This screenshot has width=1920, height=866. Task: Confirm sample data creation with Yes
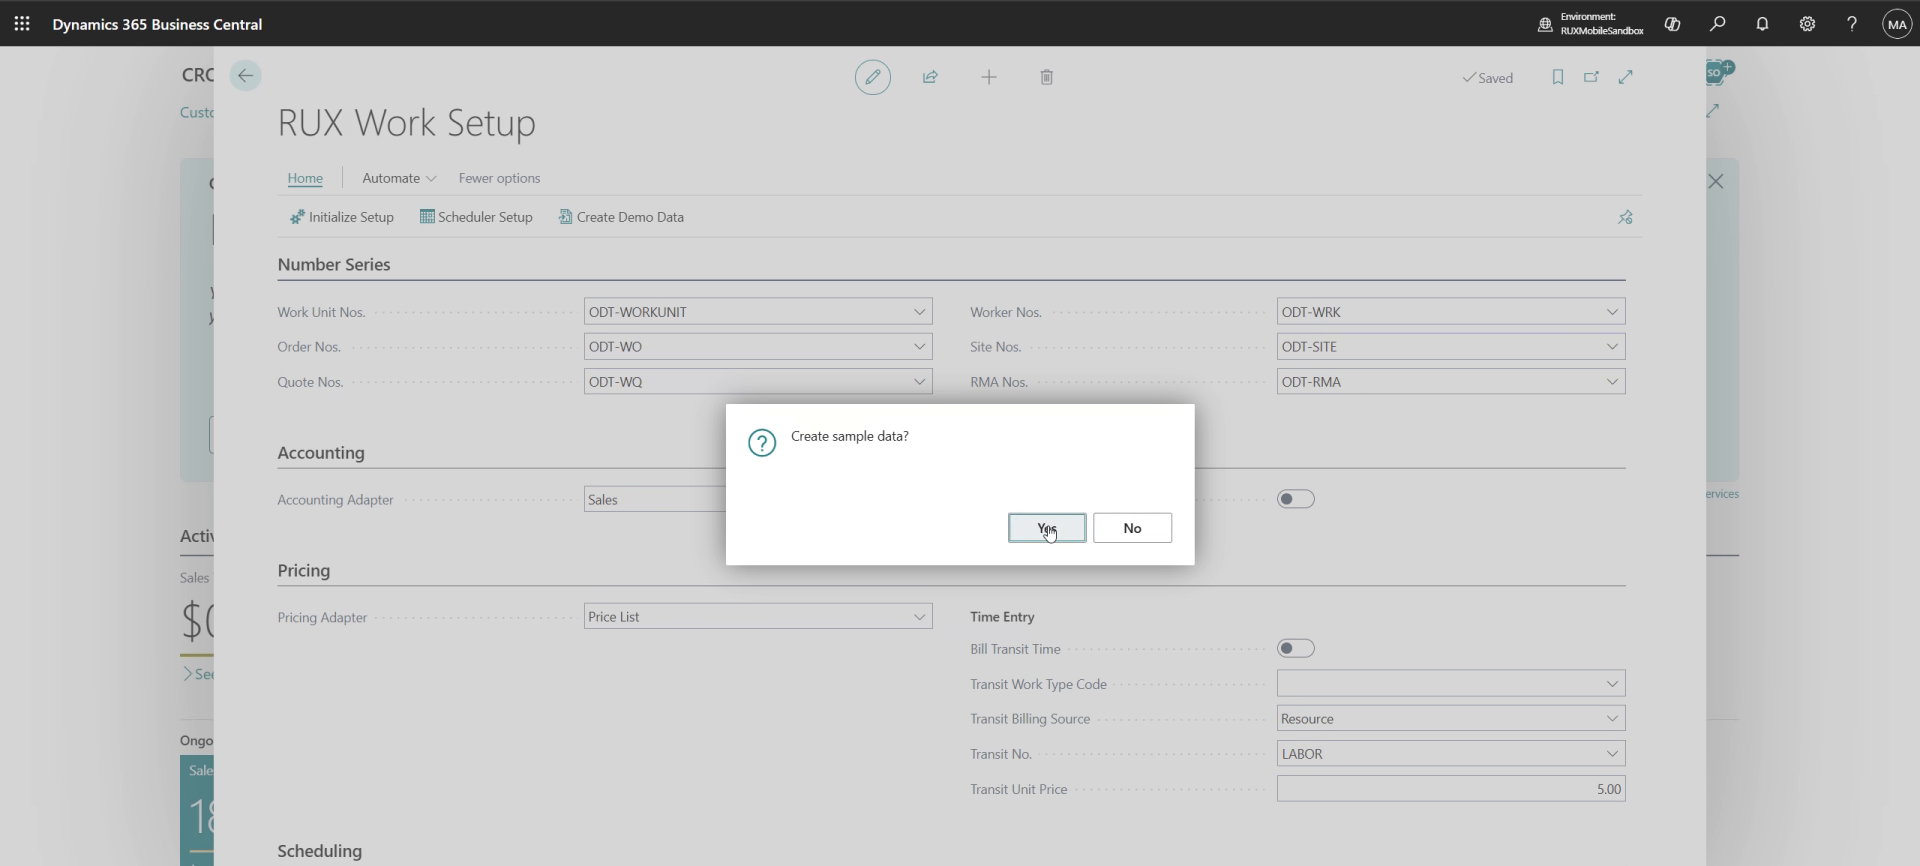click(1047, 528)
